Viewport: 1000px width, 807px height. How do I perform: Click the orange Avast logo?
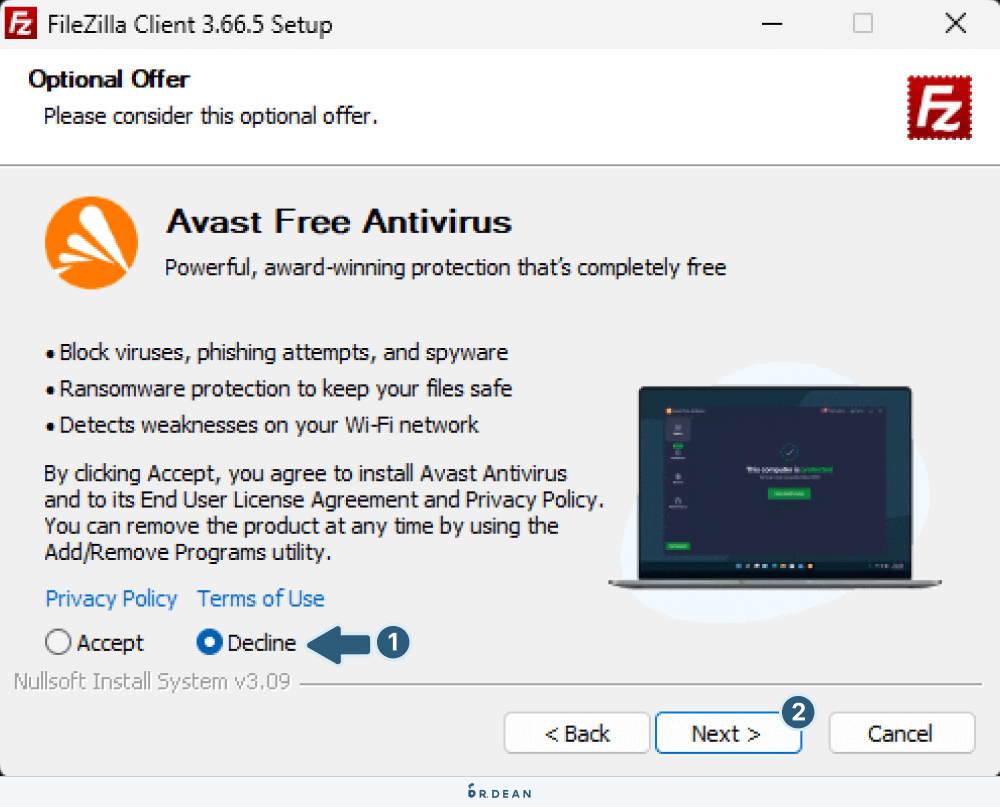click(91, 242)
